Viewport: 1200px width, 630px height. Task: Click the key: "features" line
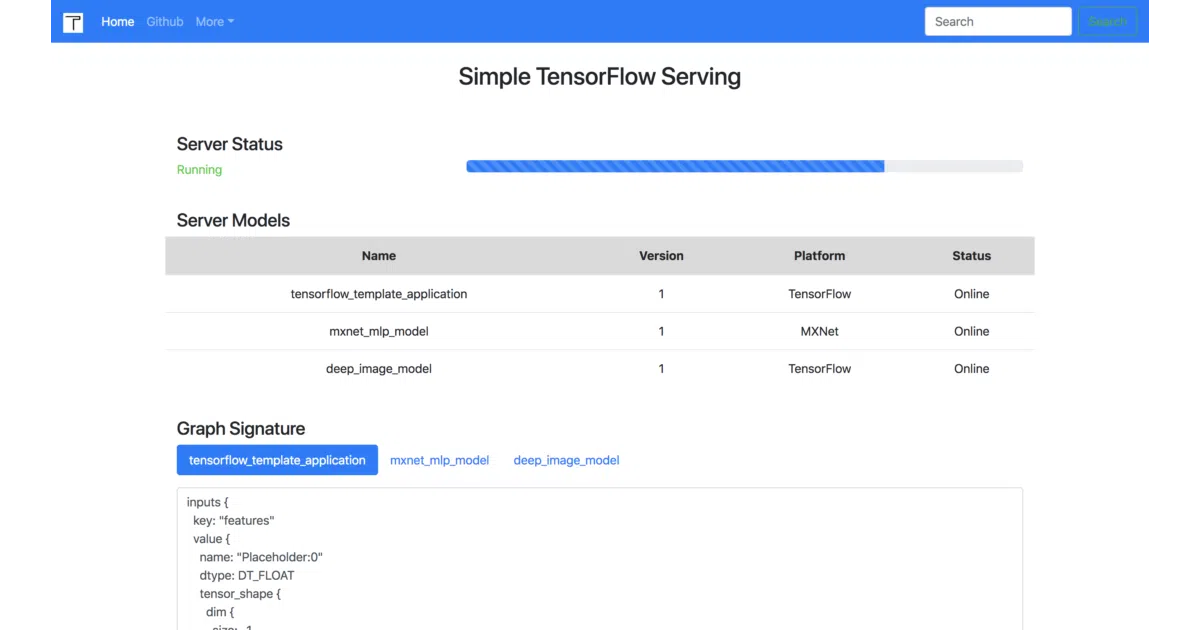(x=234, y=520)
